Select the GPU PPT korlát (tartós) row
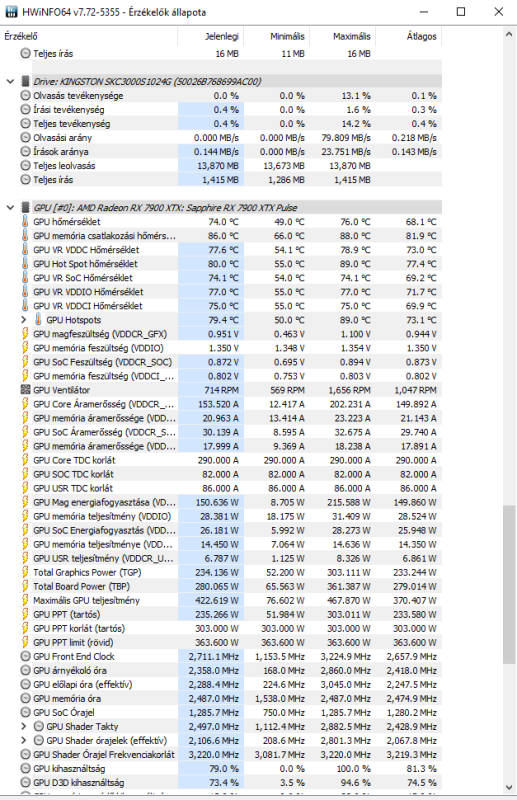 [230, 629]
